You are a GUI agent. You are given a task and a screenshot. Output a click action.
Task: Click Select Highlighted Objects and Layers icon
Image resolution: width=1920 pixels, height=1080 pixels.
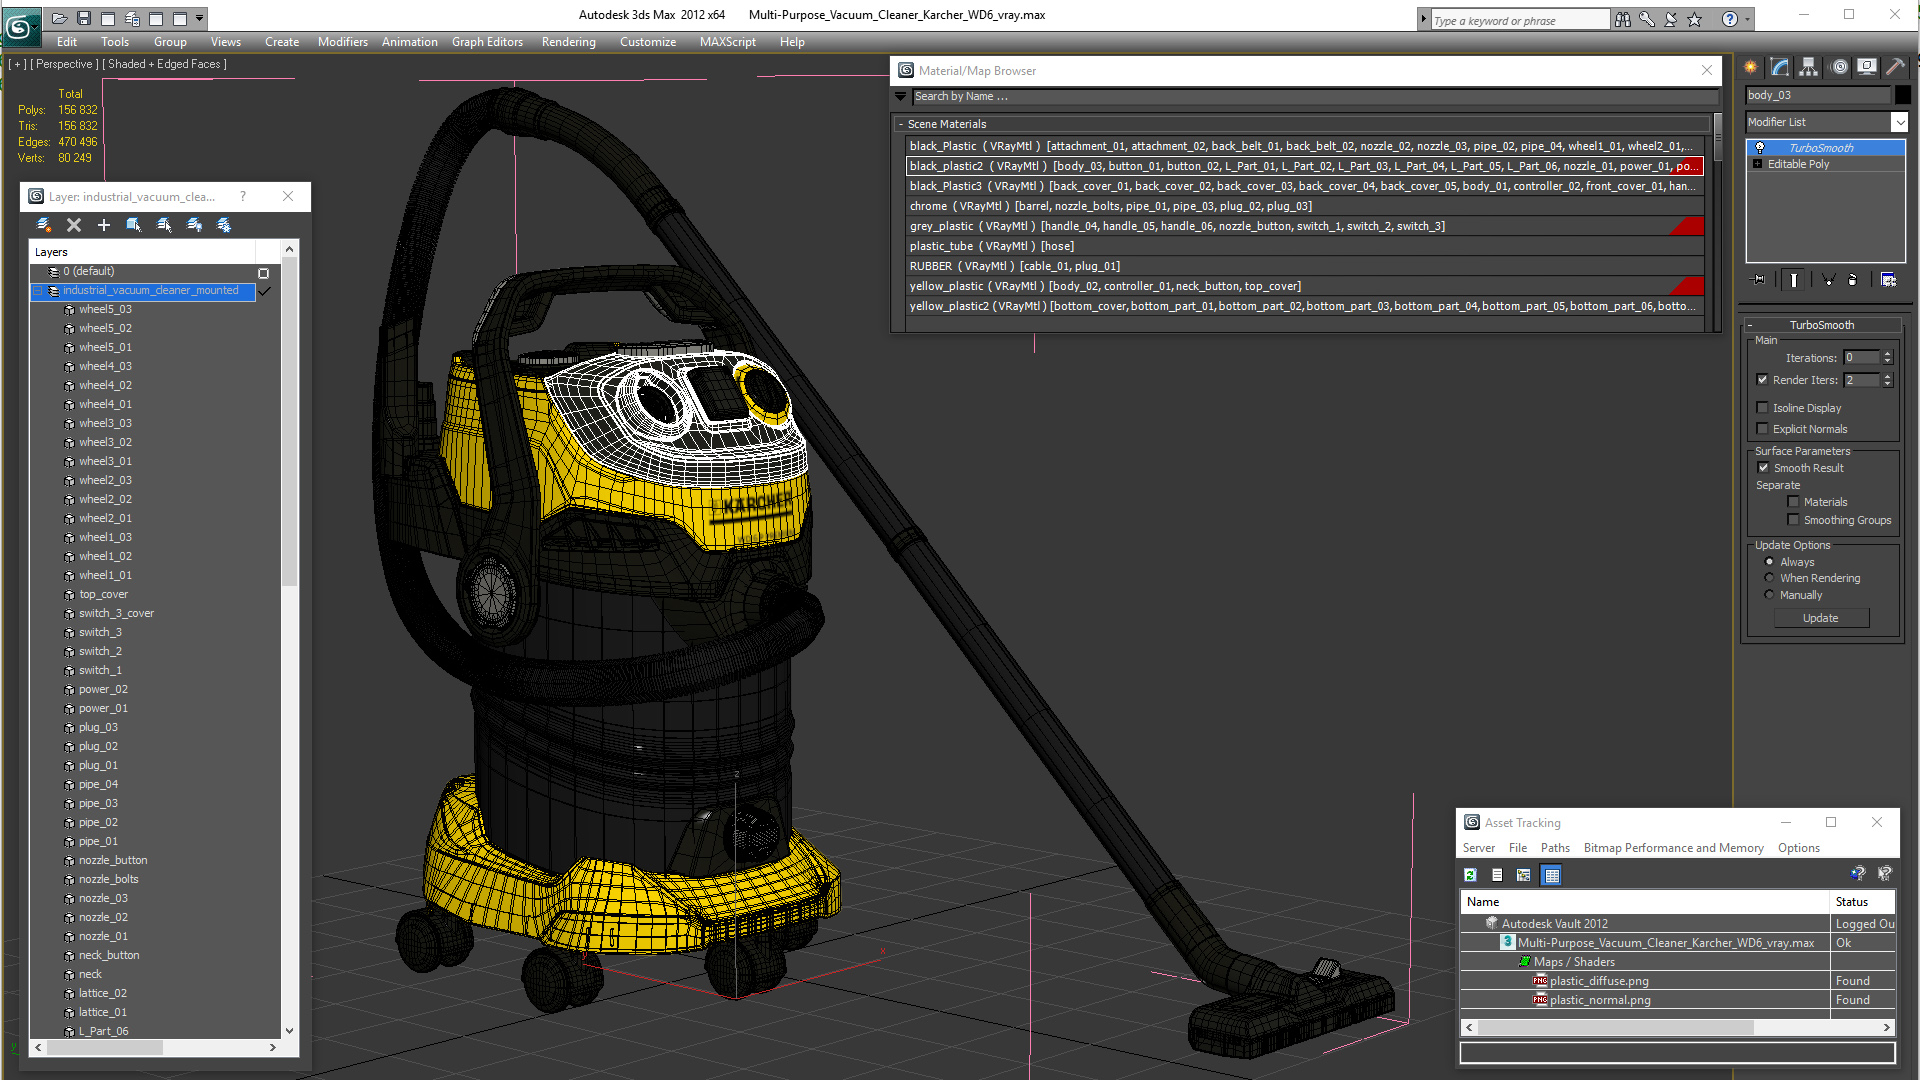coord(133,225)
